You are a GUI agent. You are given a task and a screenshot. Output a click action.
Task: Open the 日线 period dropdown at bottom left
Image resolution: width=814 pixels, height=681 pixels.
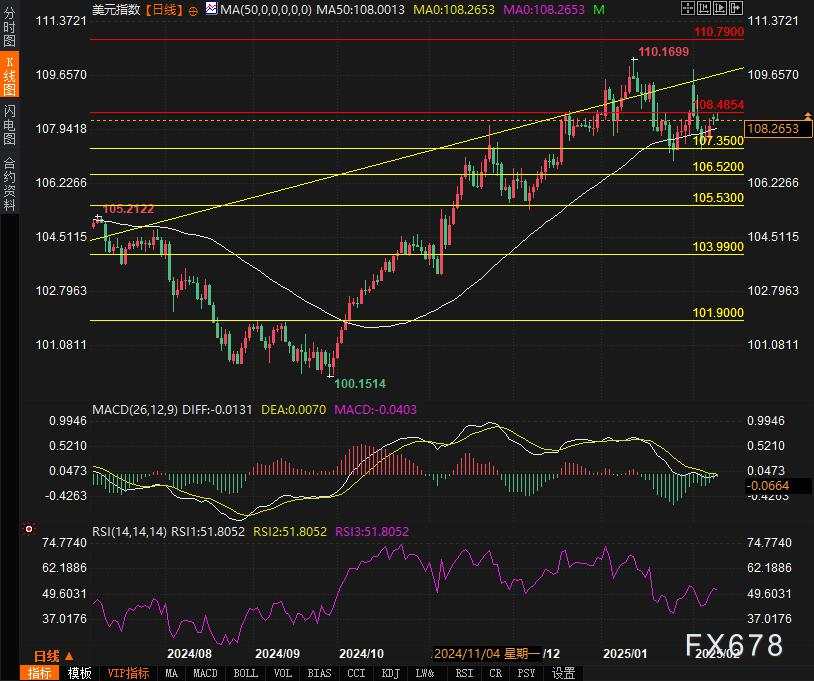click(53, 656)
